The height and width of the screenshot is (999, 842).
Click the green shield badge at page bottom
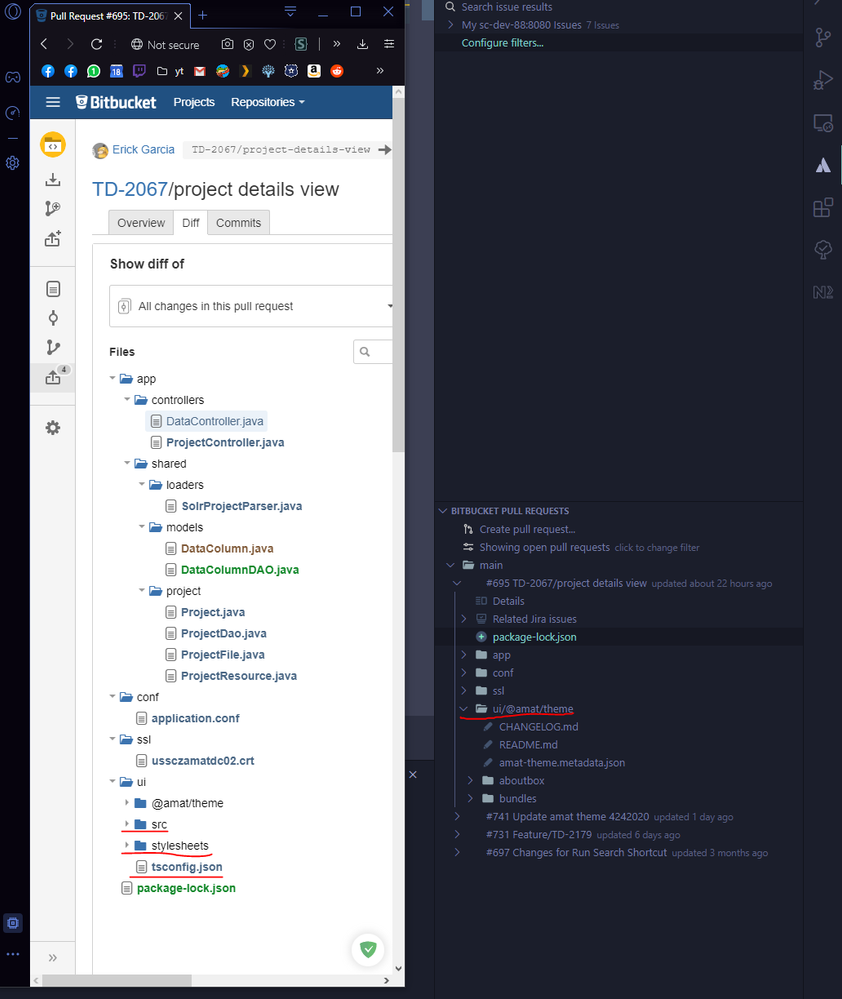pyautogui.click(x=368, y=949)
